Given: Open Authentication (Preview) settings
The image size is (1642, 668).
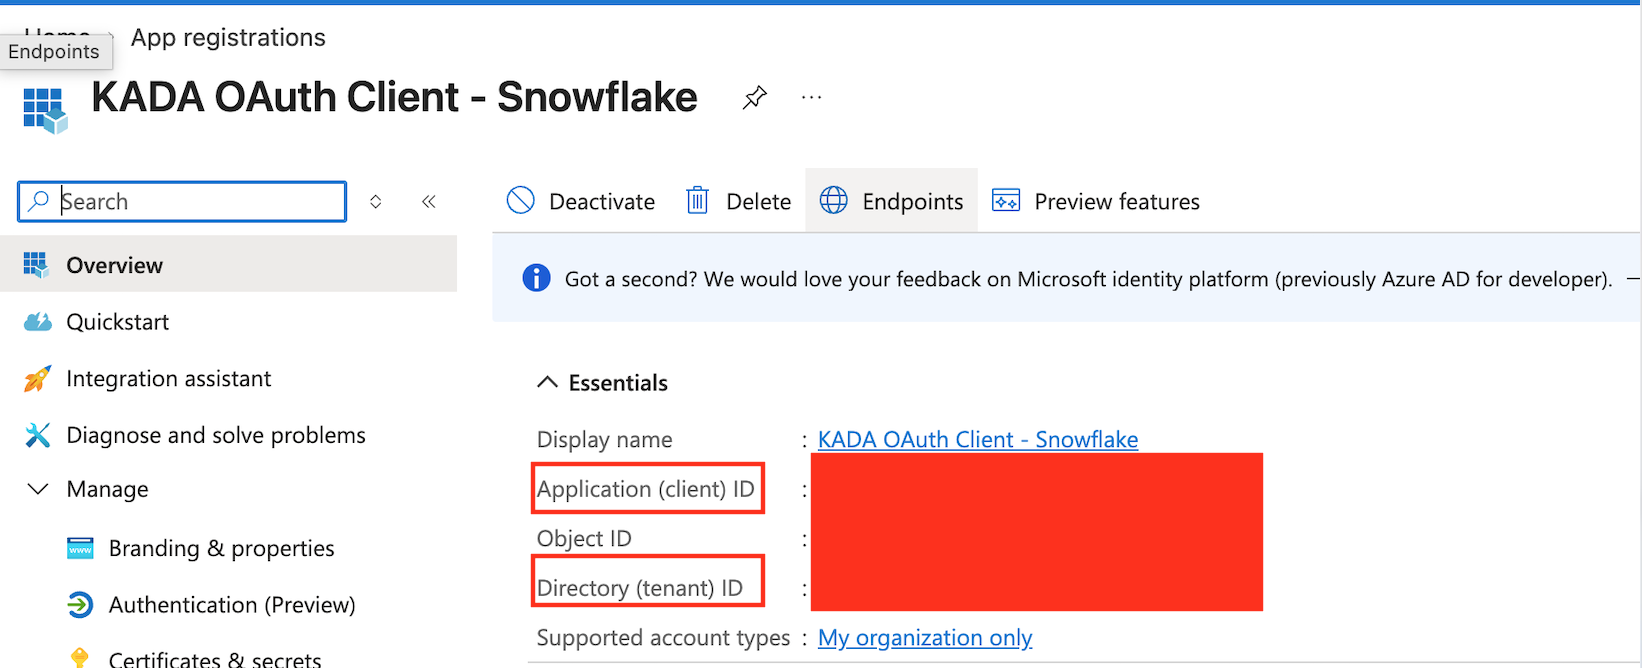Looking at the screenshot, I should [x=231, y=605].
